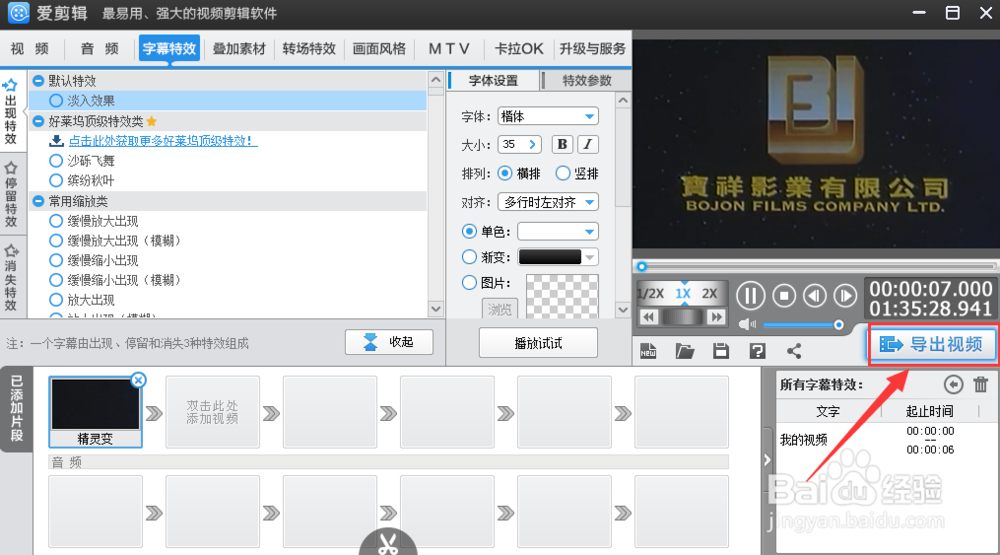Screen dimensions: 1000x555
Task: Open the 消失特效 side tab
Action: click(x=11, y=278)
